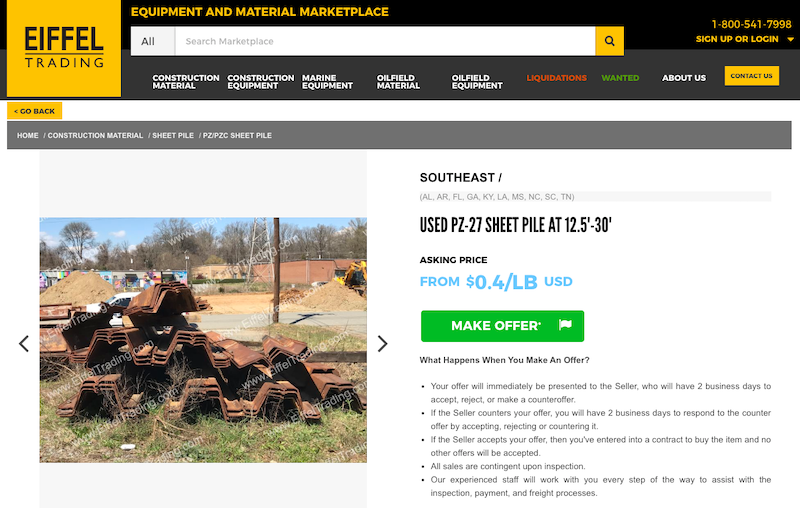Open Oilfield Material menu
The image size is (800, 508).
[x=398, y=82]
